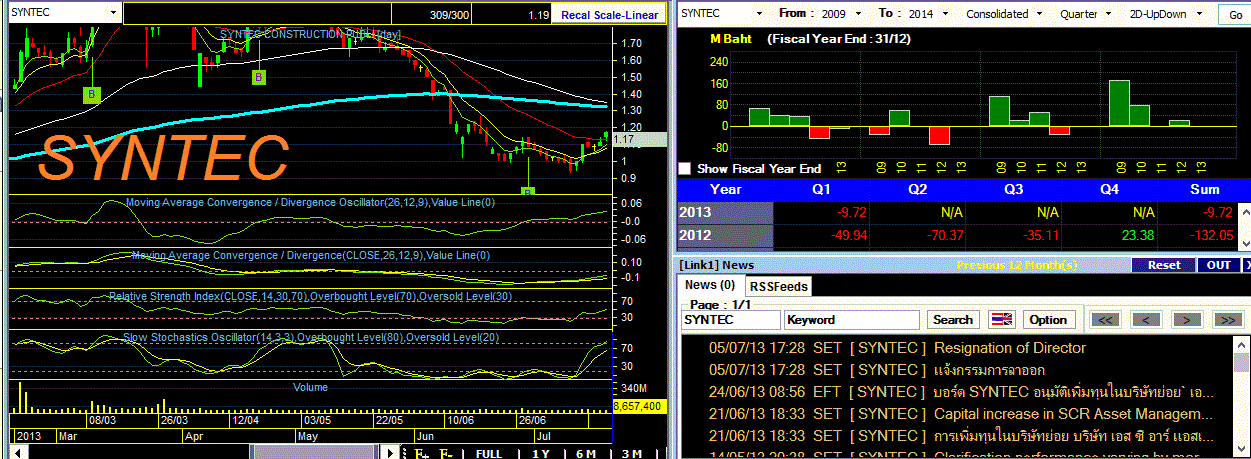Click the OUT button in news header
The height and width of the screenshot is (459, 1251).
(1219, 265)
